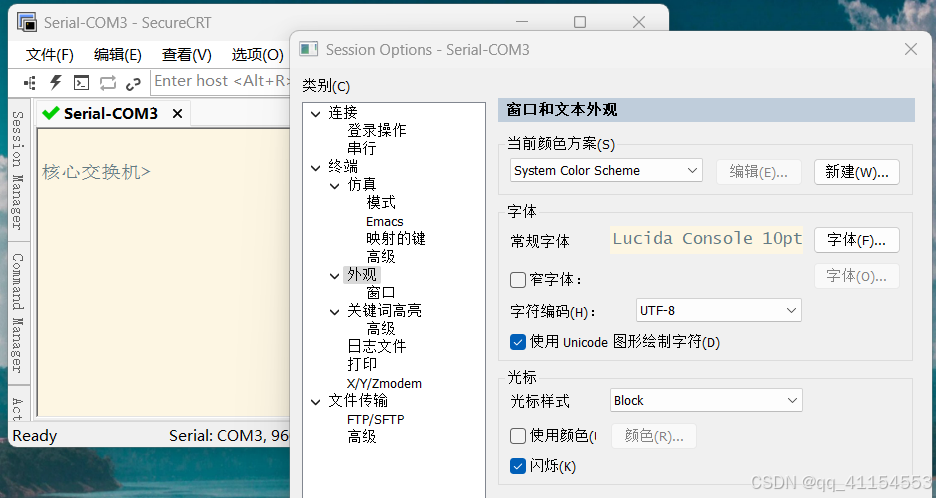Toggle the 闪烁 blink checkbox
936x498 pixels.
518,466
